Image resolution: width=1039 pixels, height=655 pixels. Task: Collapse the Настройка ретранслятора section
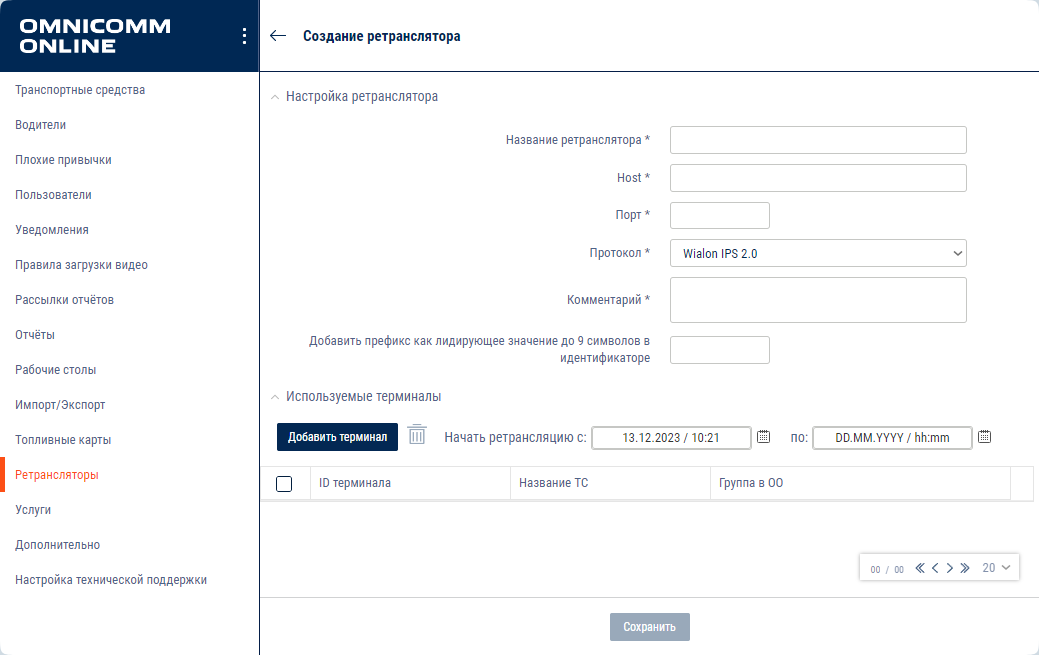click(275, 97)
